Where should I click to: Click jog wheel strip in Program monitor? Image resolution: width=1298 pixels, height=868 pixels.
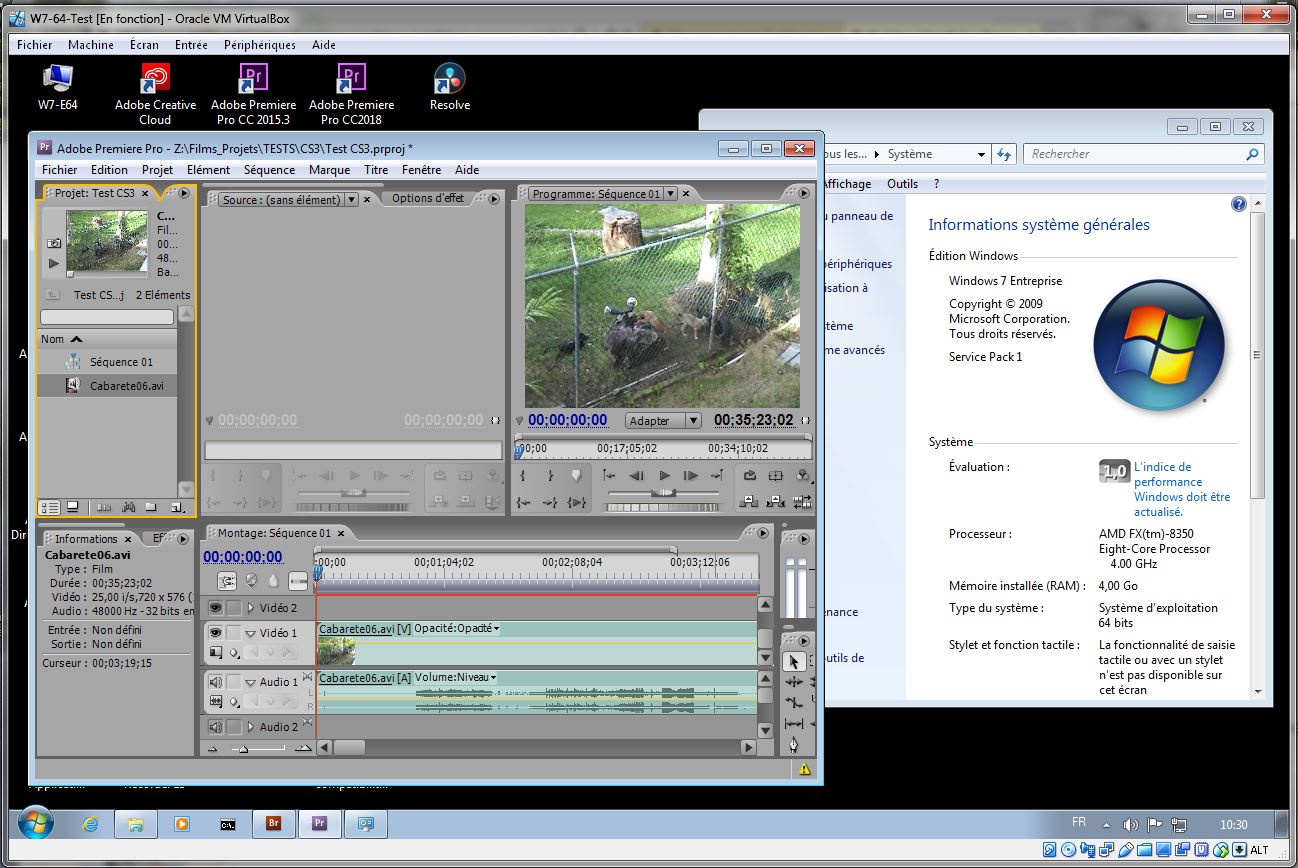(x=663, y=507)
